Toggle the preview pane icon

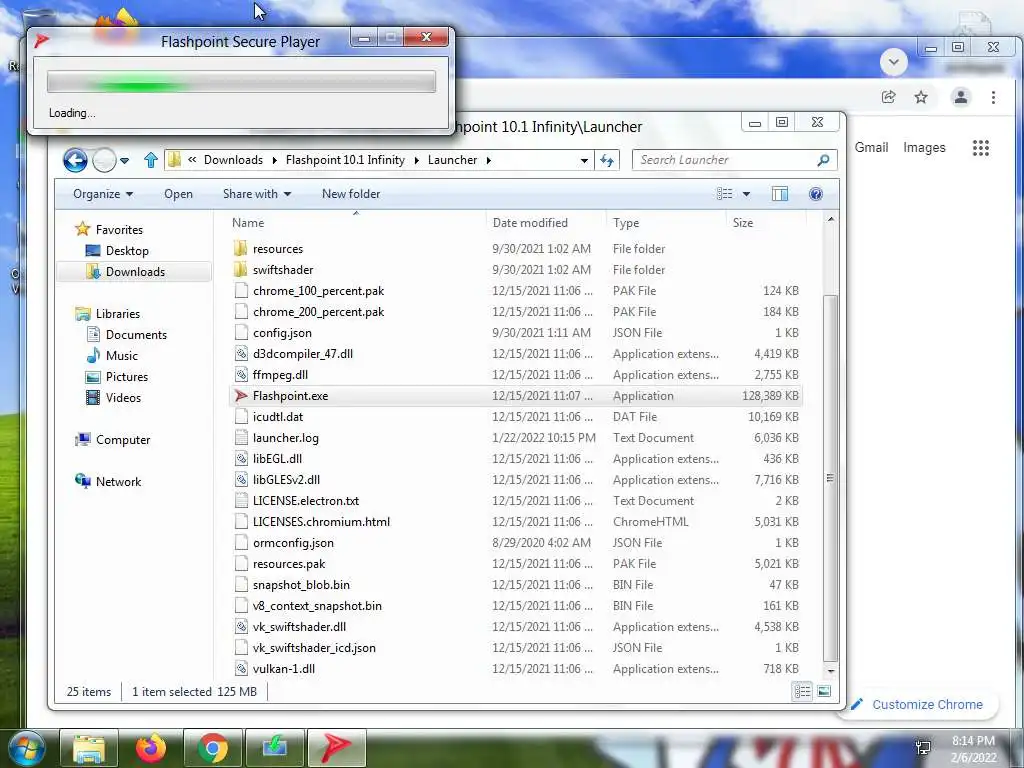(x=780, y=194)
